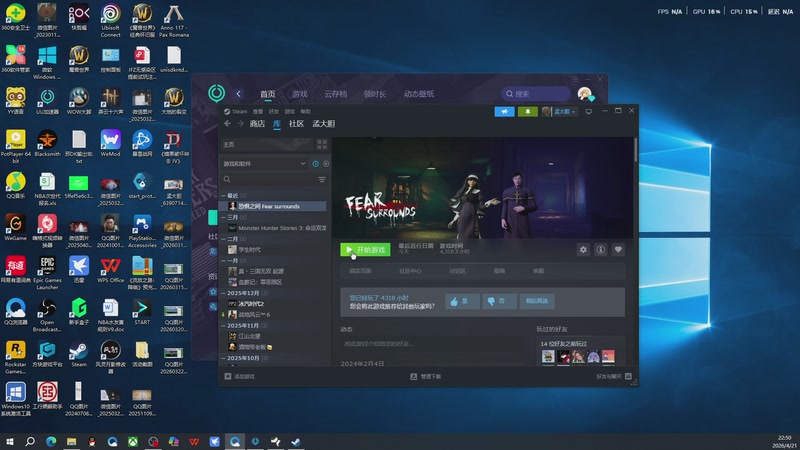Screen dimensions: 800x450
Task: Collapse the 2025年10月 group
Action: 223,358
